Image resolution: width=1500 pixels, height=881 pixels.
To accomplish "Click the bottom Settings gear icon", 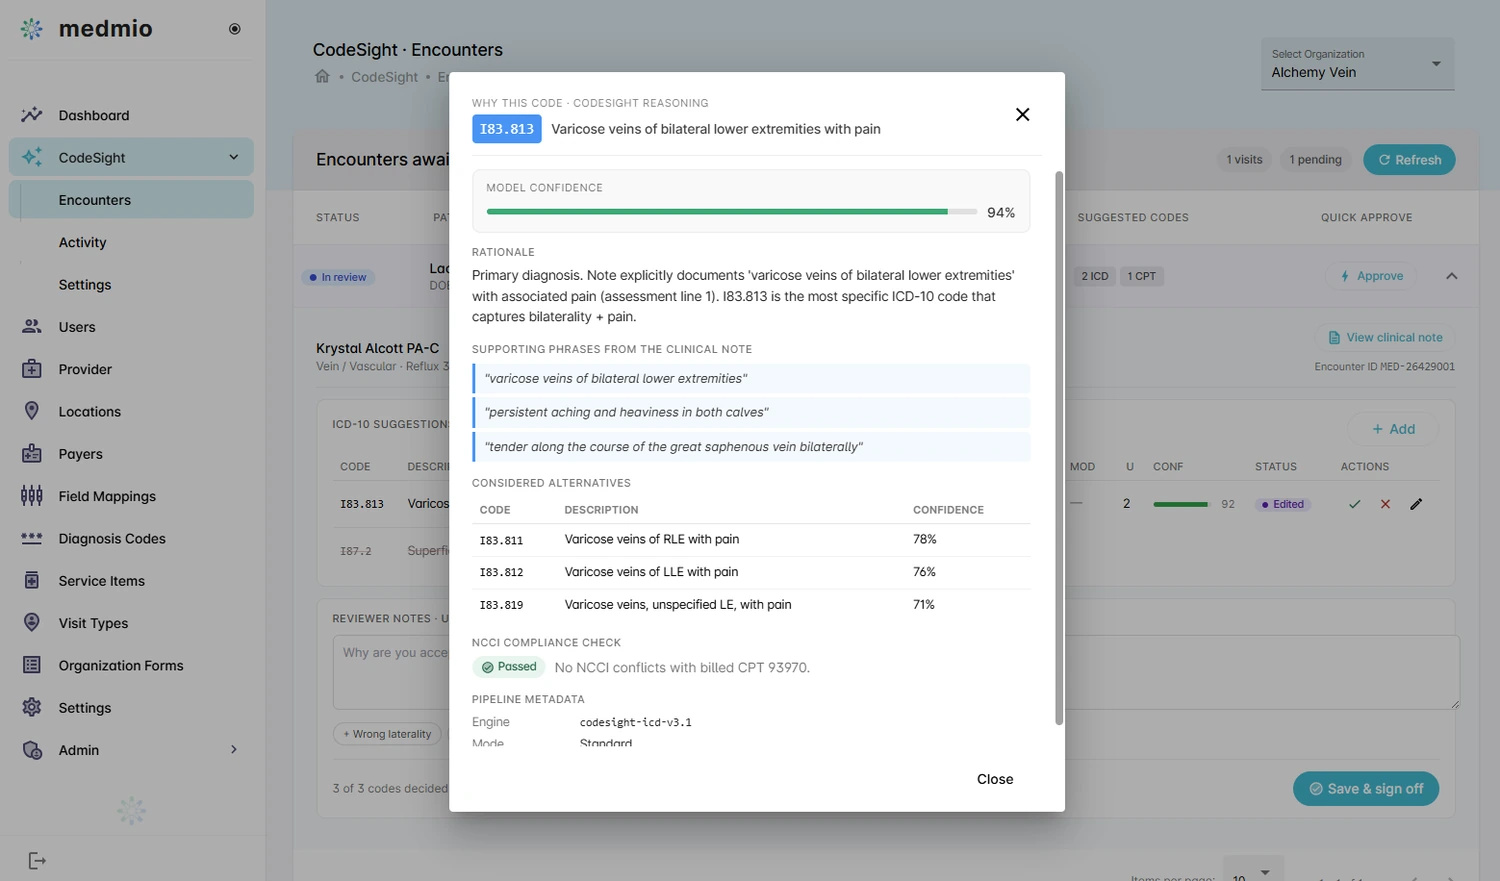I will [32, 708].
